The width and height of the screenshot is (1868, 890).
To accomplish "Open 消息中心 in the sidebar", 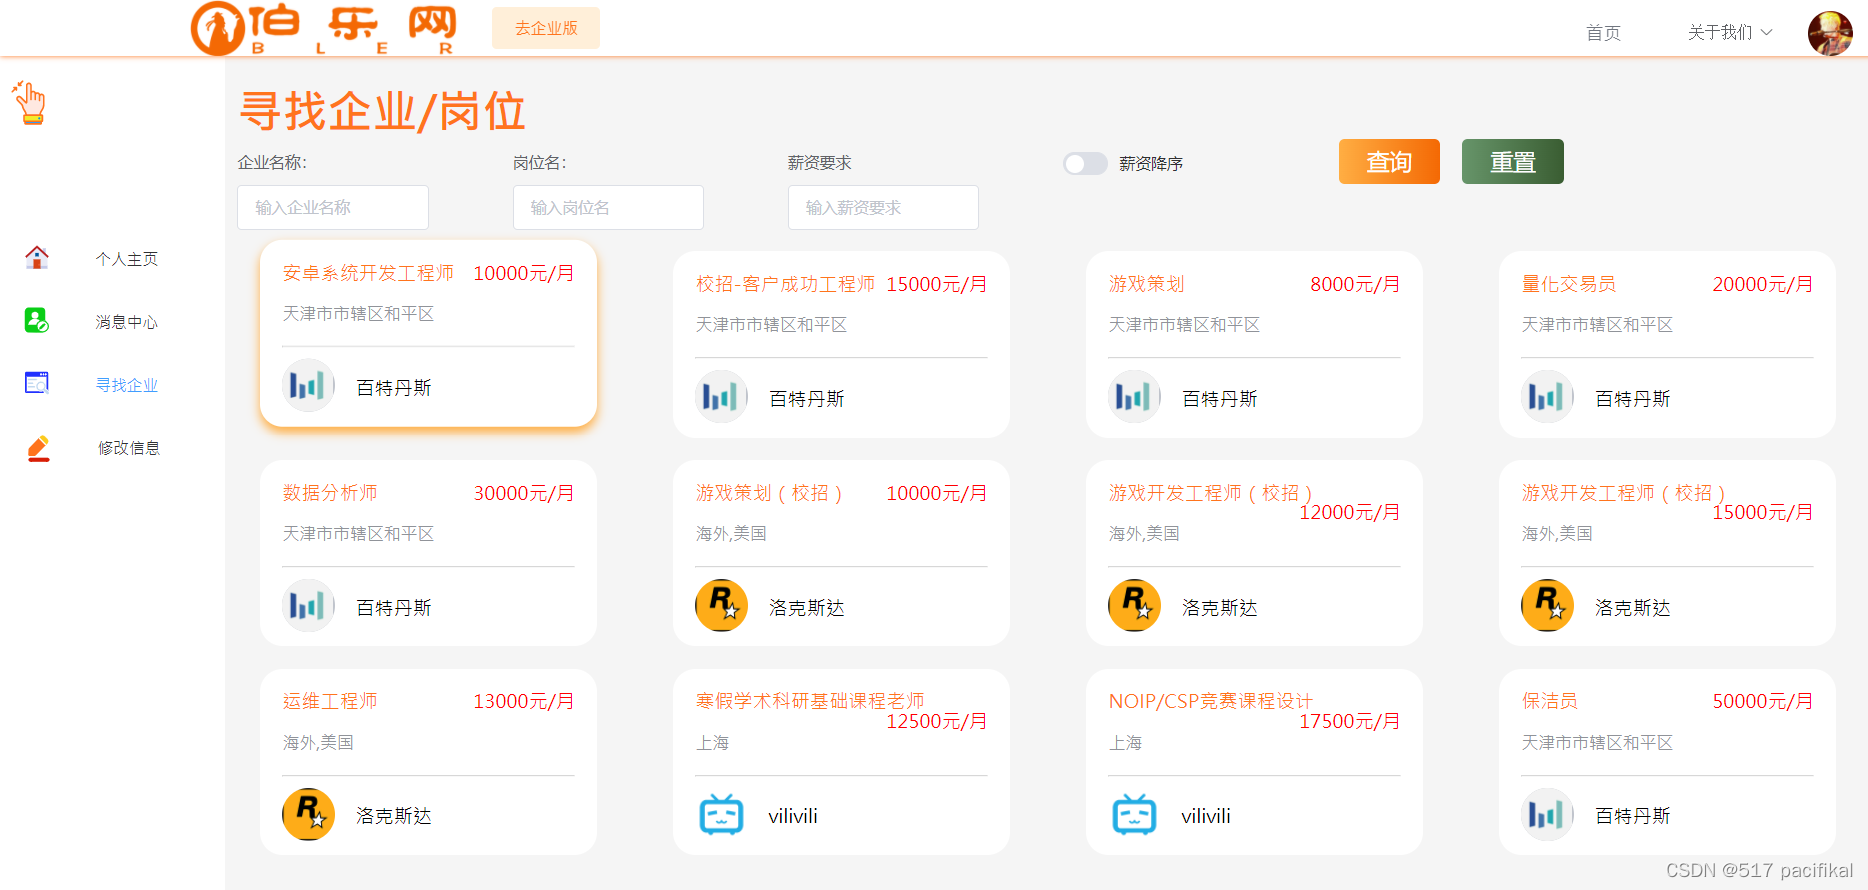I will pos(127,322).
